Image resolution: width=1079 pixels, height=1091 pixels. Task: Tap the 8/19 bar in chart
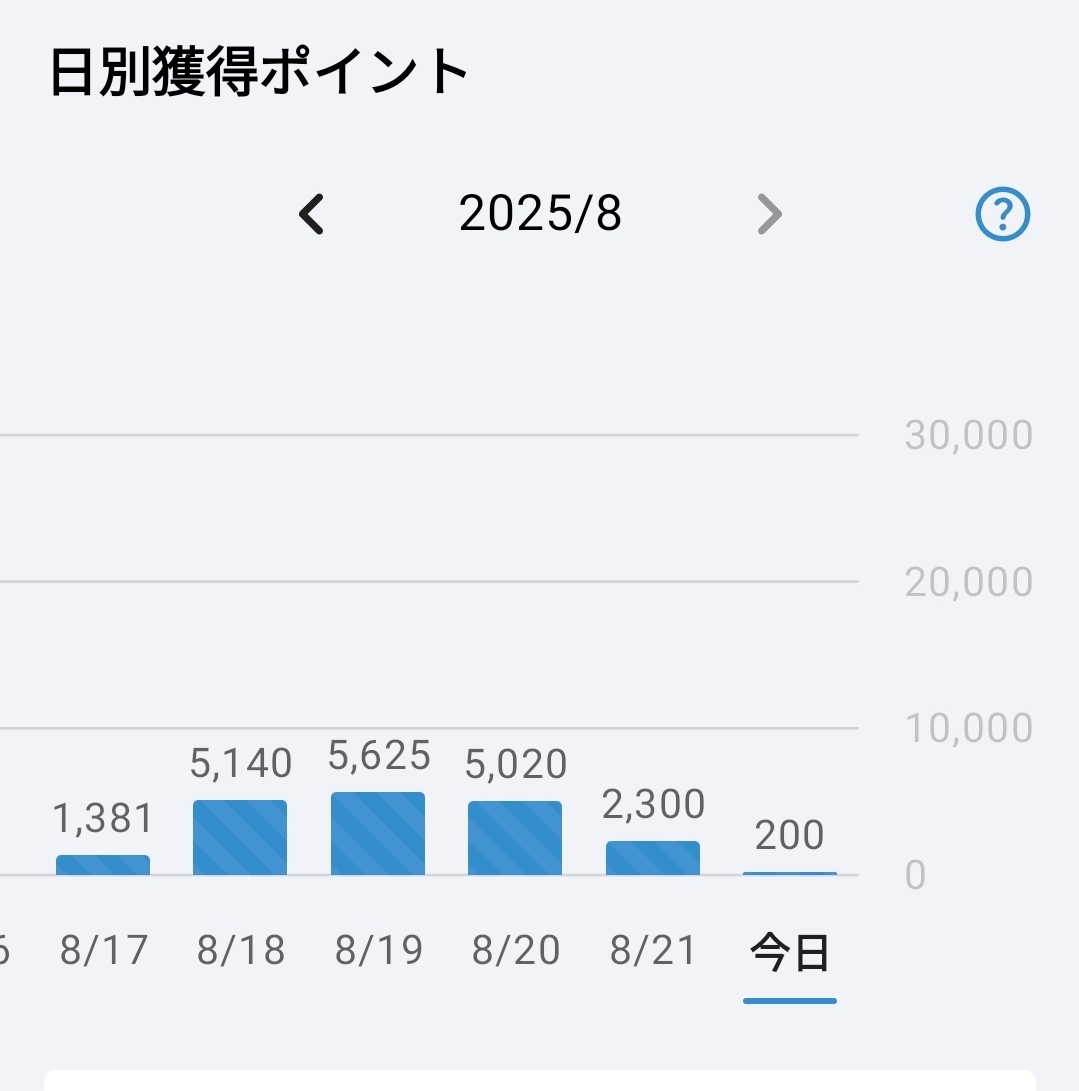(378, 834)
